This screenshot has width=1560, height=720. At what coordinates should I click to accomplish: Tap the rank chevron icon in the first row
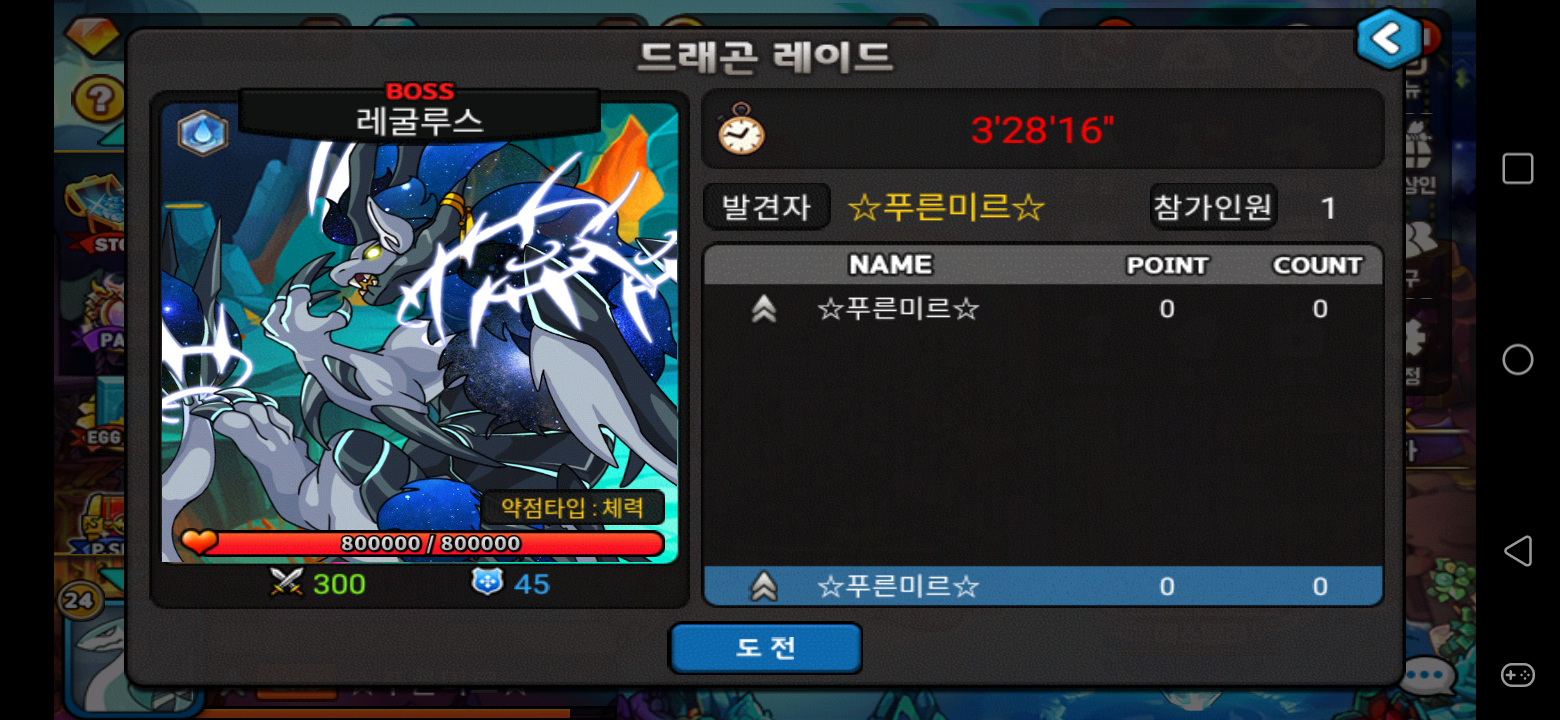[x=764, y=310]
